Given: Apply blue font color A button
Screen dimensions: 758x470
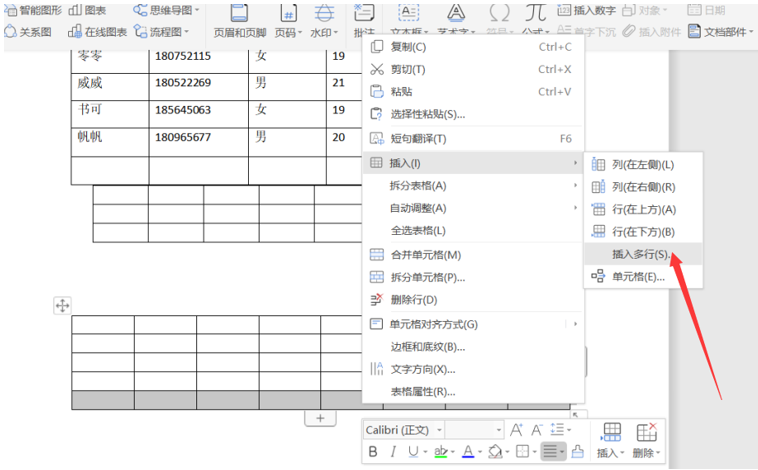Looking at the screenshot, I should click(x=468, y=452).
